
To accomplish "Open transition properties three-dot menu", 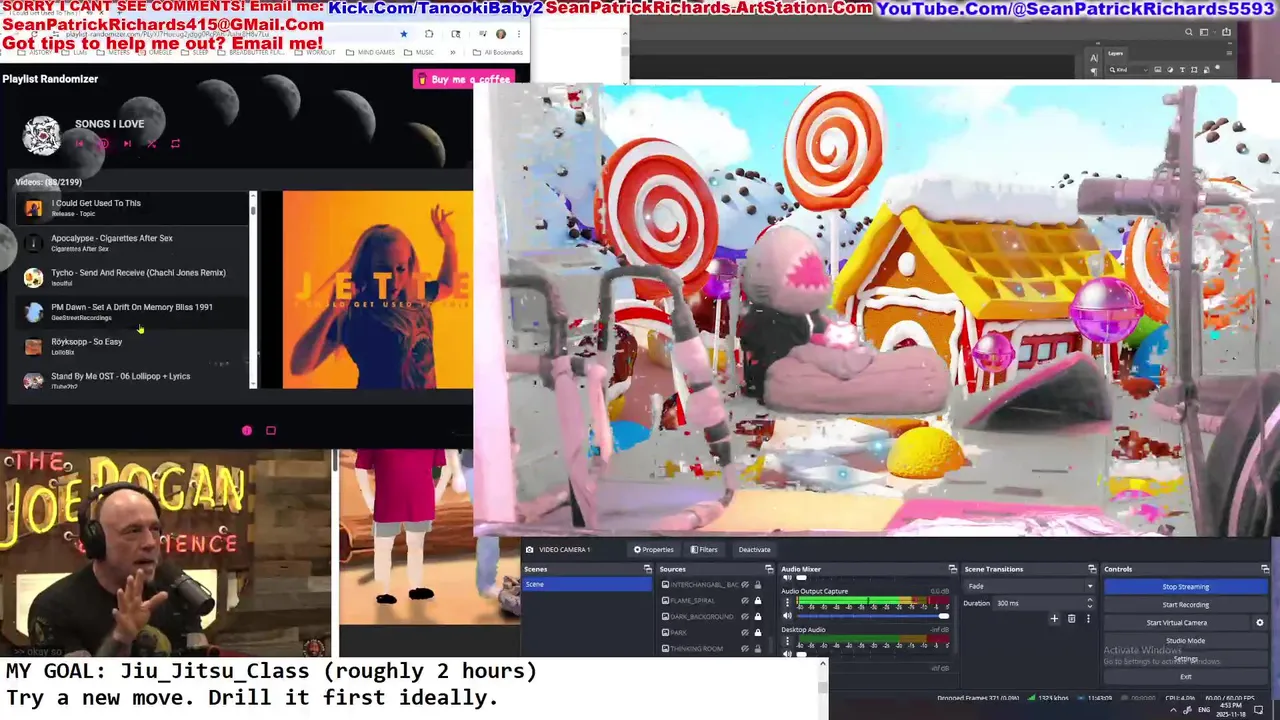I will point(1088,619).
